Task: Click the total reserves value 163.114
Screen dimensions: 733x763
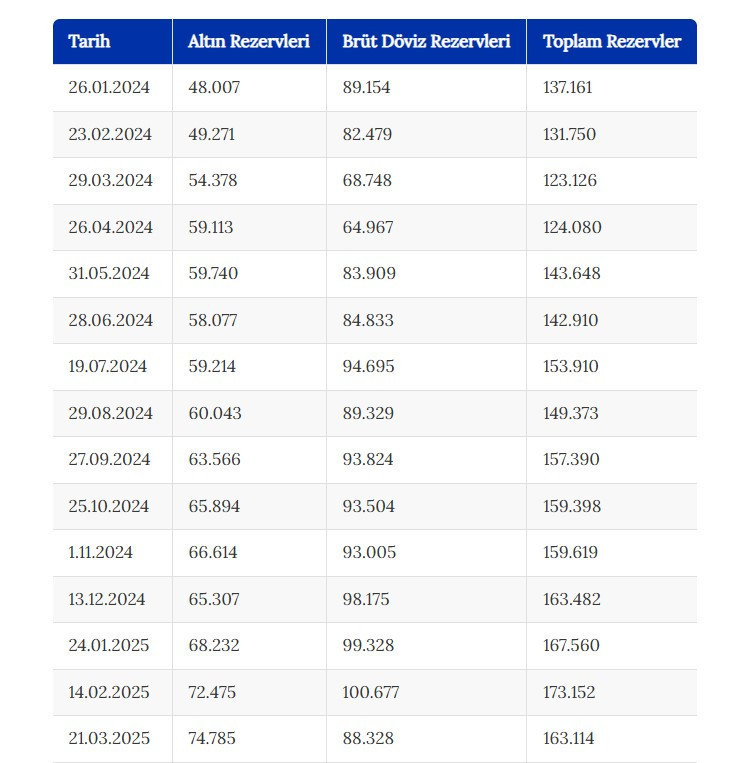Action: coord(568,739)
